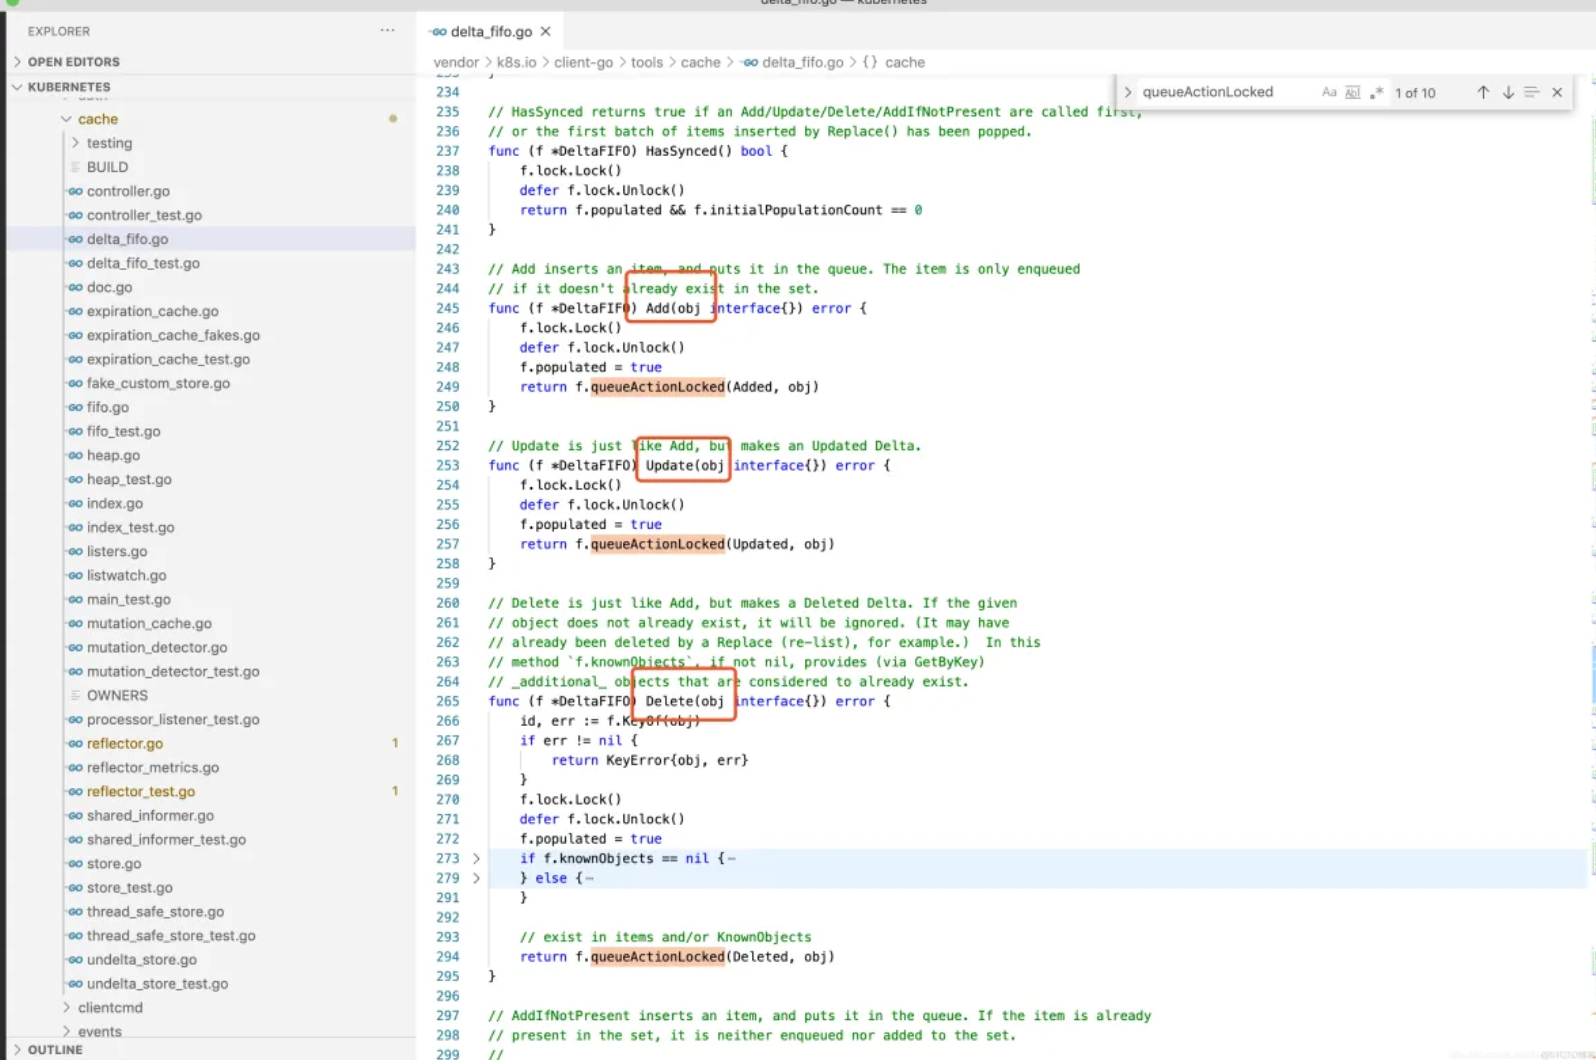Select the delta_fifo.go tab
Screen dimensions: 1596x1060
(x=490, y=32)
